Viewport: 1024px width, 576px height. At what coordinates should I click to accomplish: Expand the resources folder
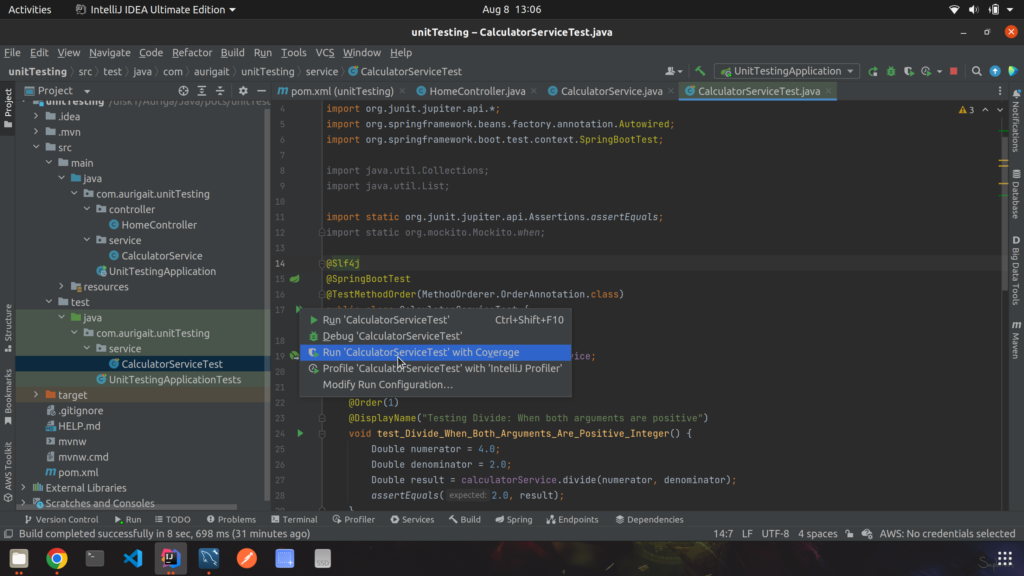[x=61, y=287]
